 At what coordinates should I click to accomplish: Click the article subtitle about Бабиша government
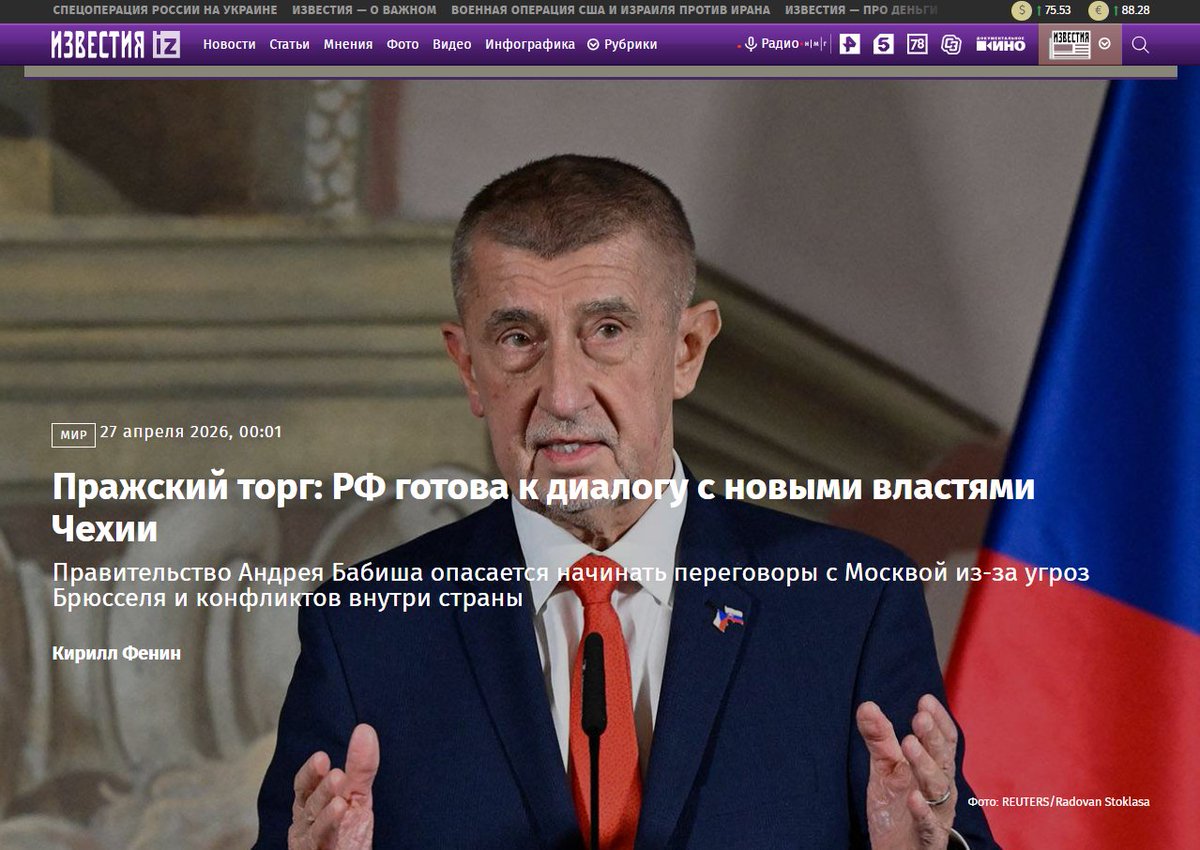(x=570, y=587)
